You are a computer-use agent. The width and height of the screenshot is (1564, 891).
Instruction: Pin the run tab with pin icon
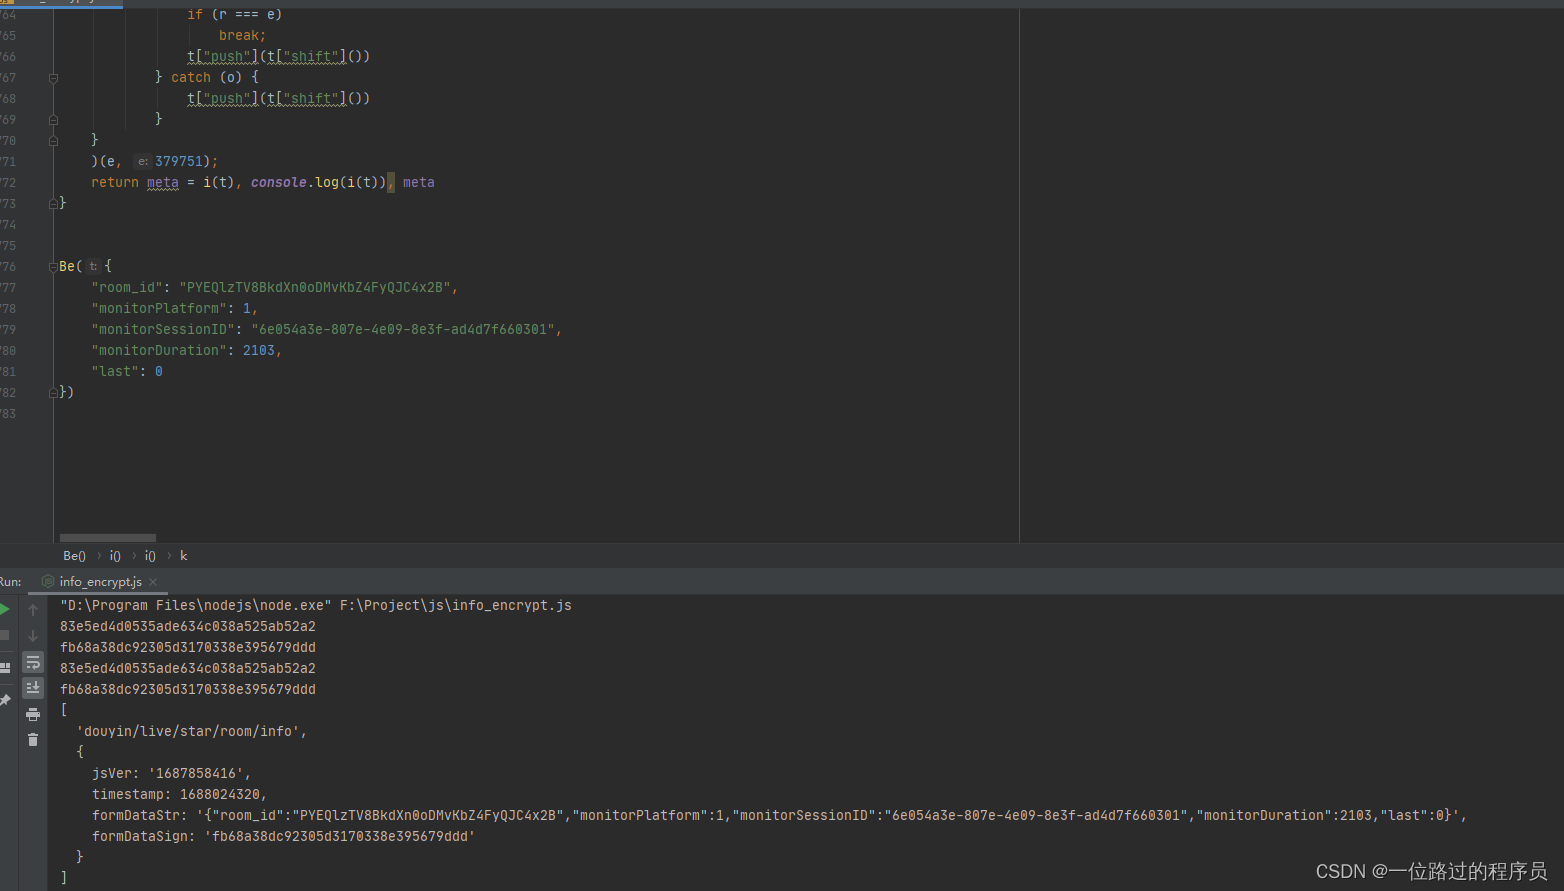[x=4, y=700]
